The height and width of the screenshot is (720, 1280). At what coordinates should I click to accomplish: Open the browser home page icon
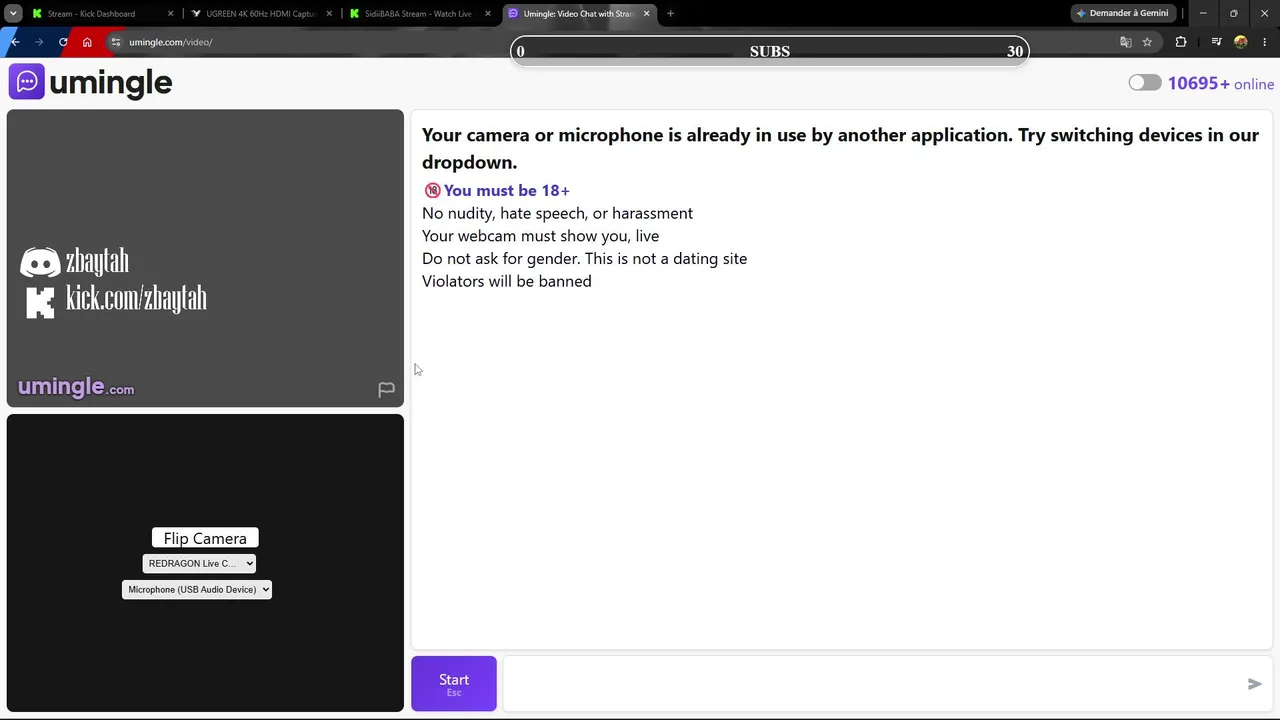(87, 42)
